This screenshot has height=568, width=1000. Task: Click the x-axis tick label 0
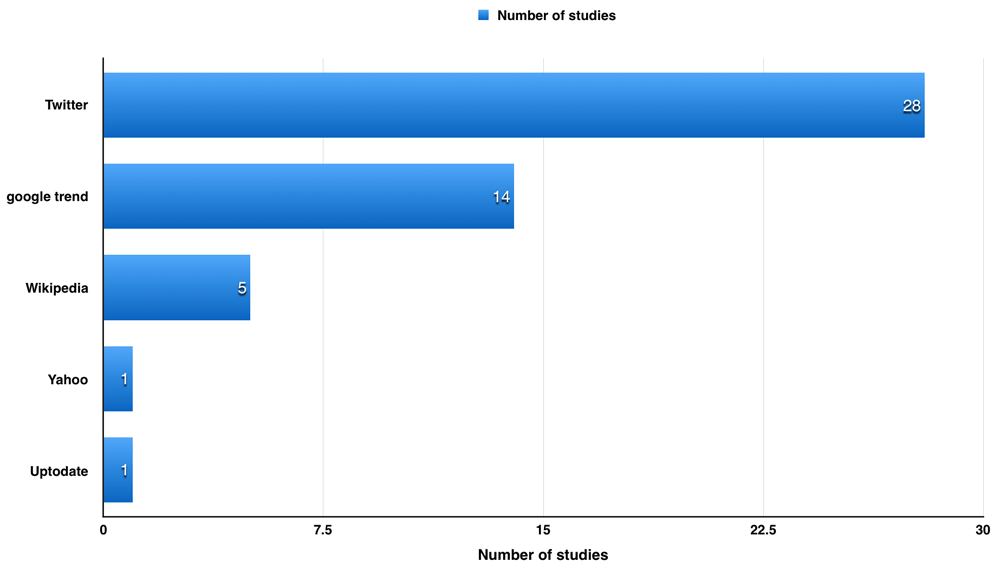click(x=103, y=530)
